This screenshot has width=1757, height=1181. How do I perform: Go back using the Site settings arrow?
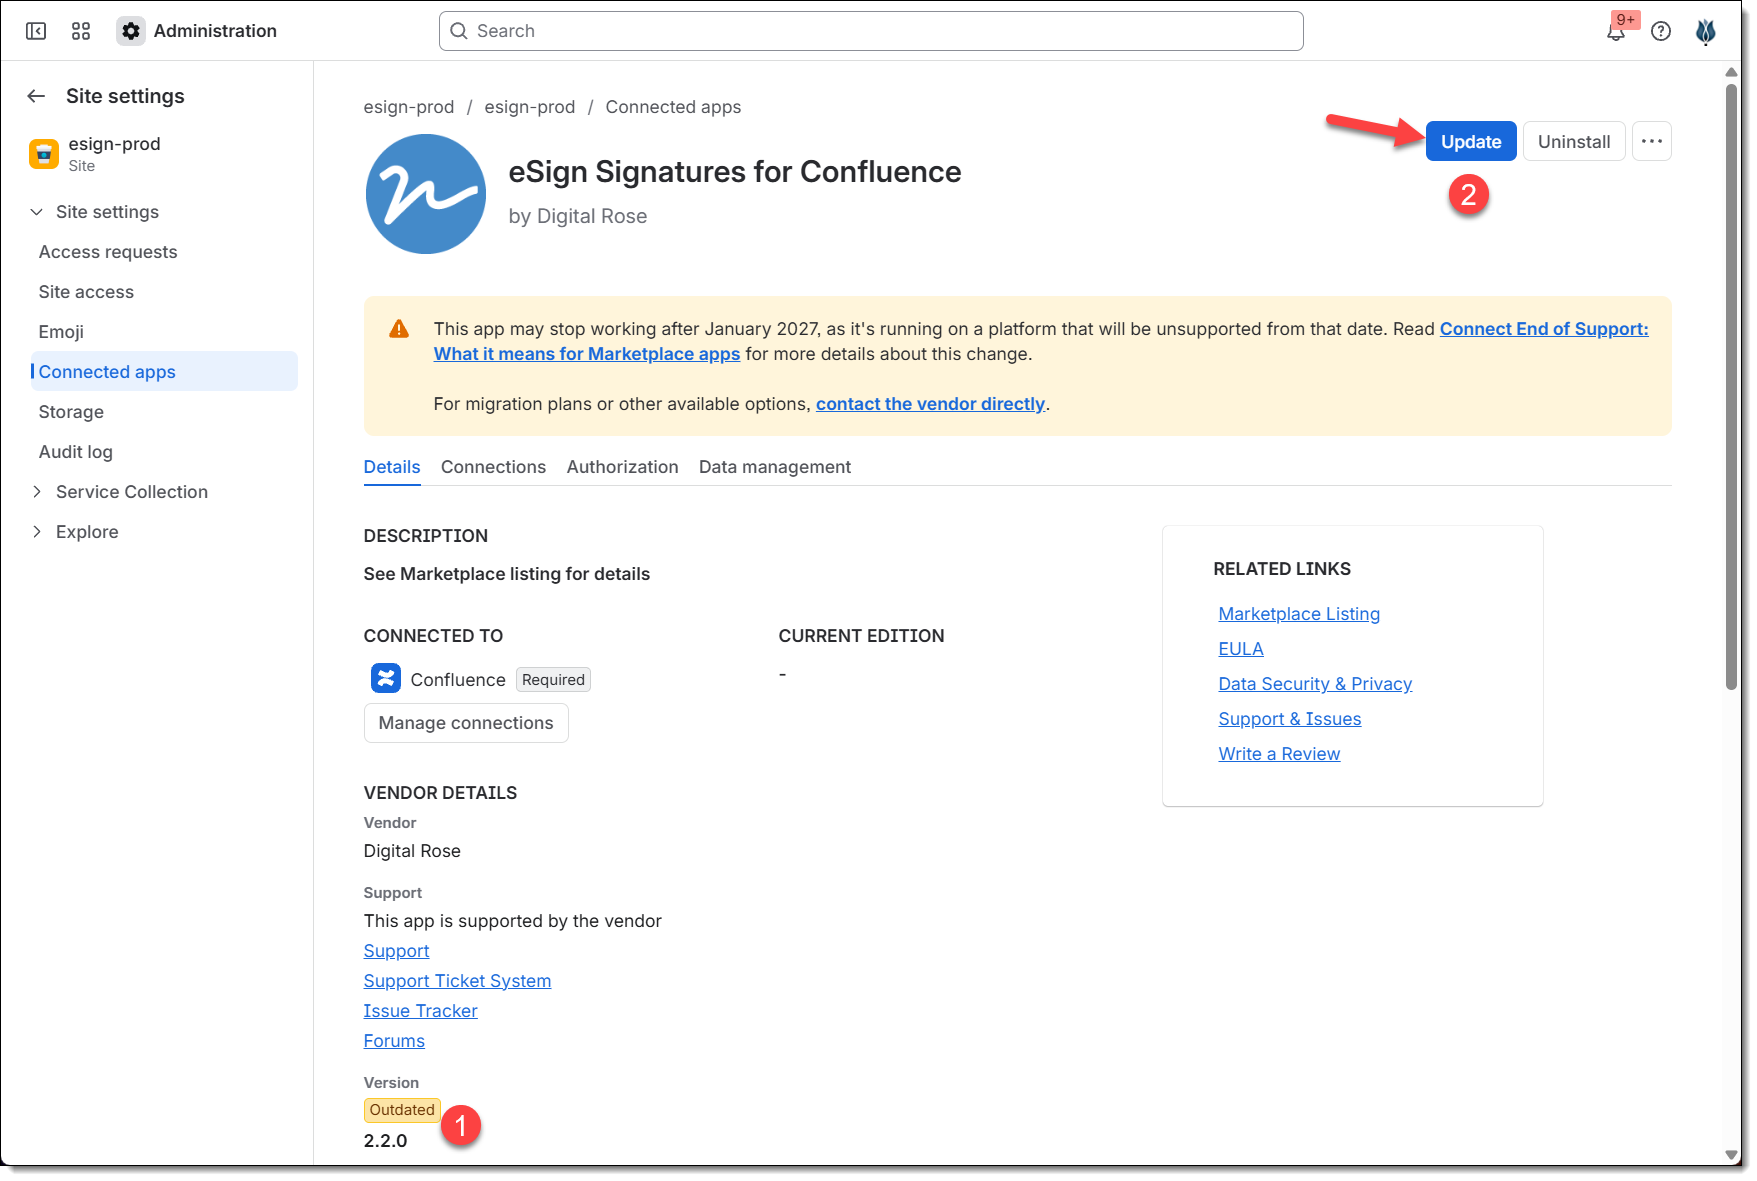pyautogui.click(x=37, y=96)
